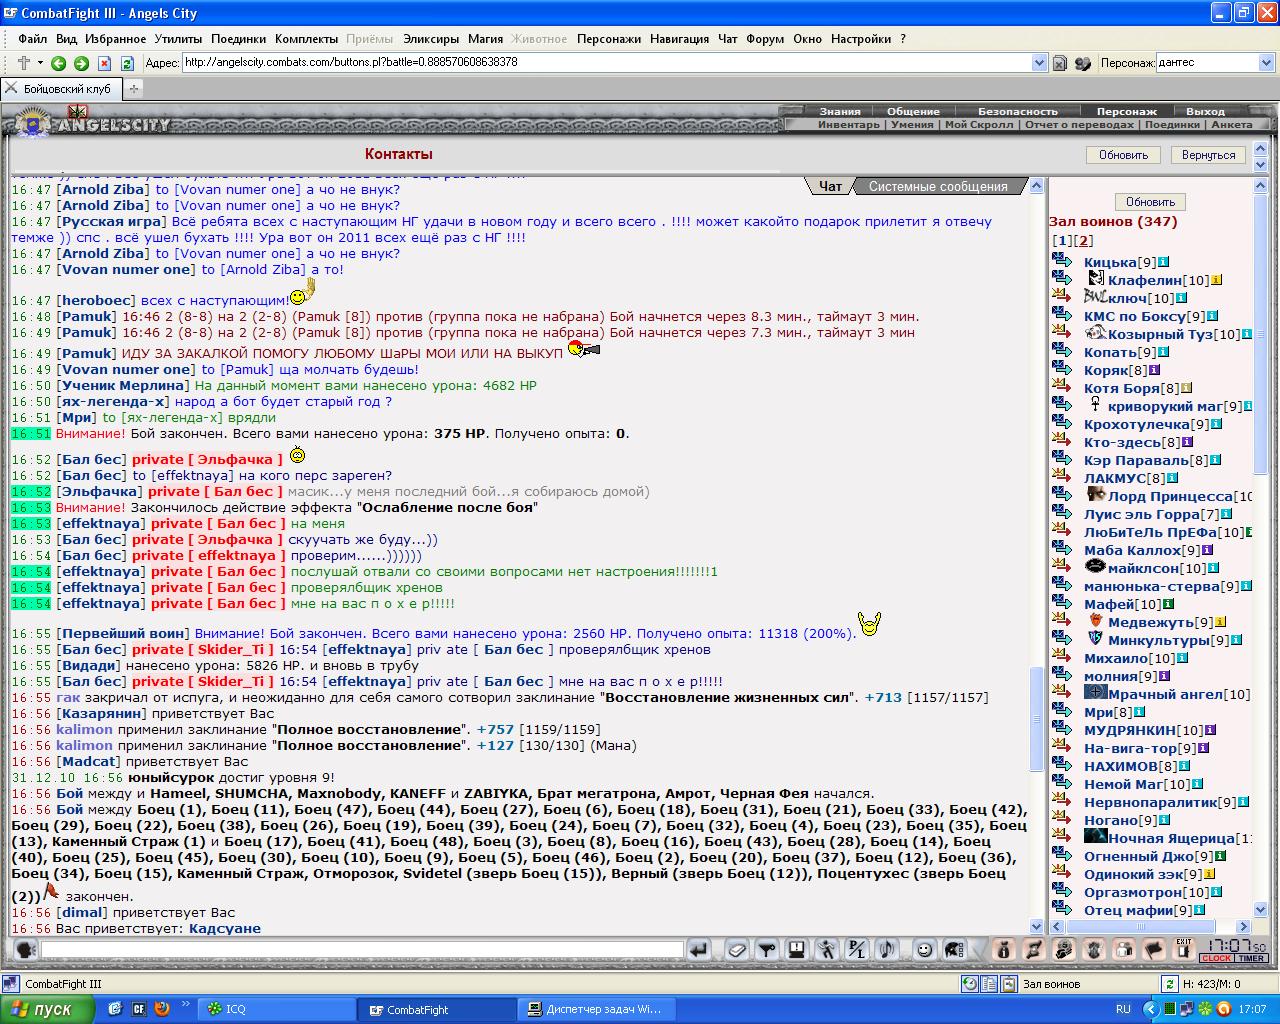This screenshot has width=1280, height=1024.
Task: Click the green refresh icon near H: 423
Action: [x=1169, y=983]
